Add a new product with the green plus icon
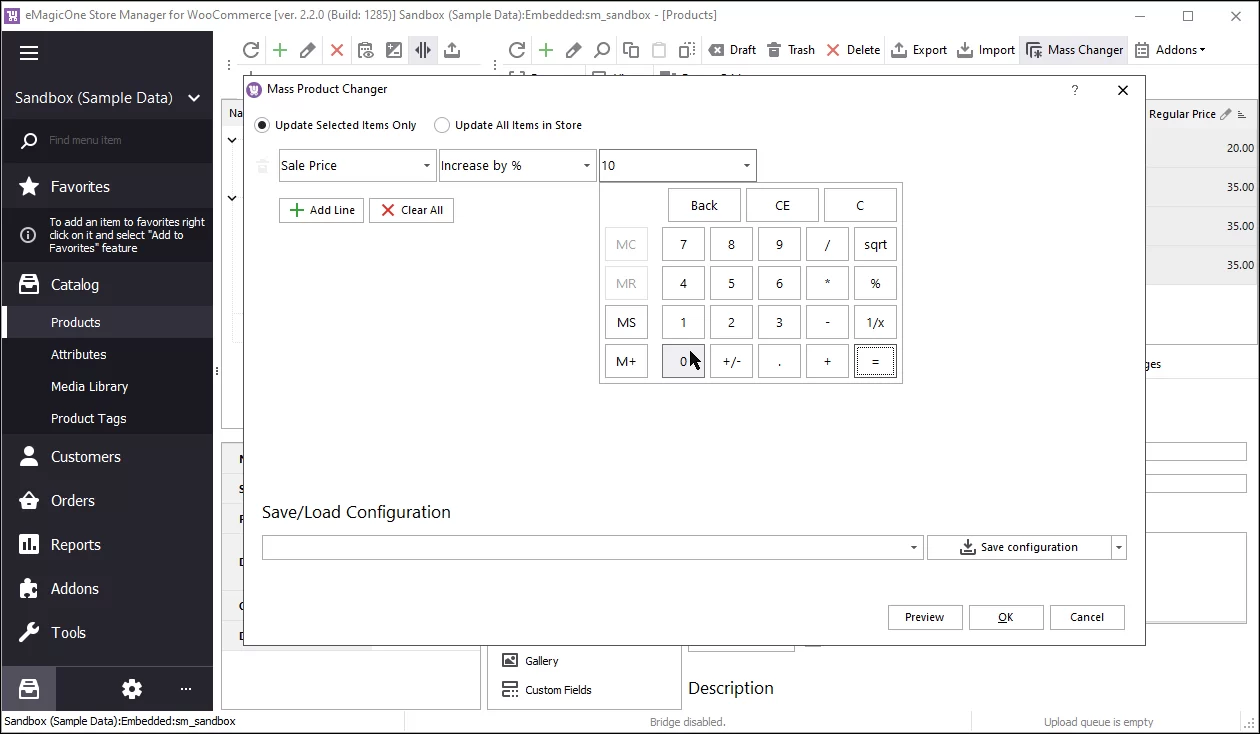 pos(280,49)
